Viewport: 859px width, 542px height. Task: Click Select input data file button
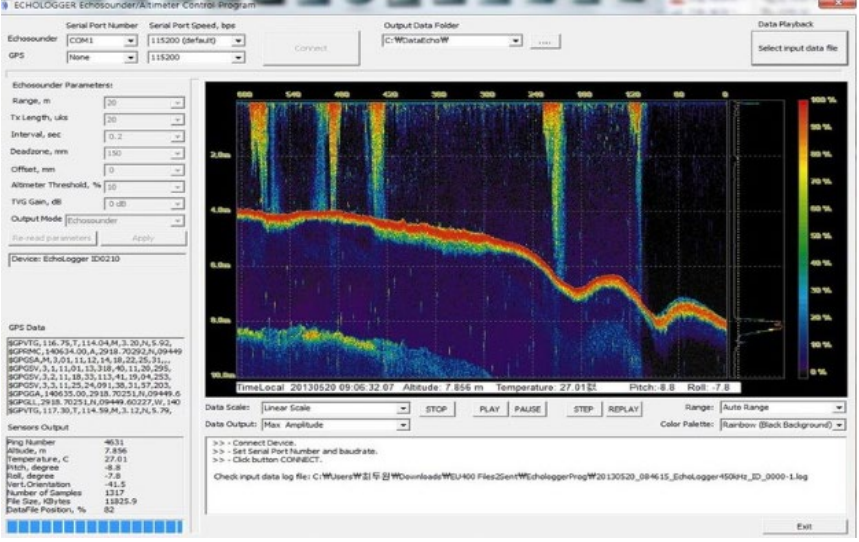pyautogui.click(x=798, y=48)
